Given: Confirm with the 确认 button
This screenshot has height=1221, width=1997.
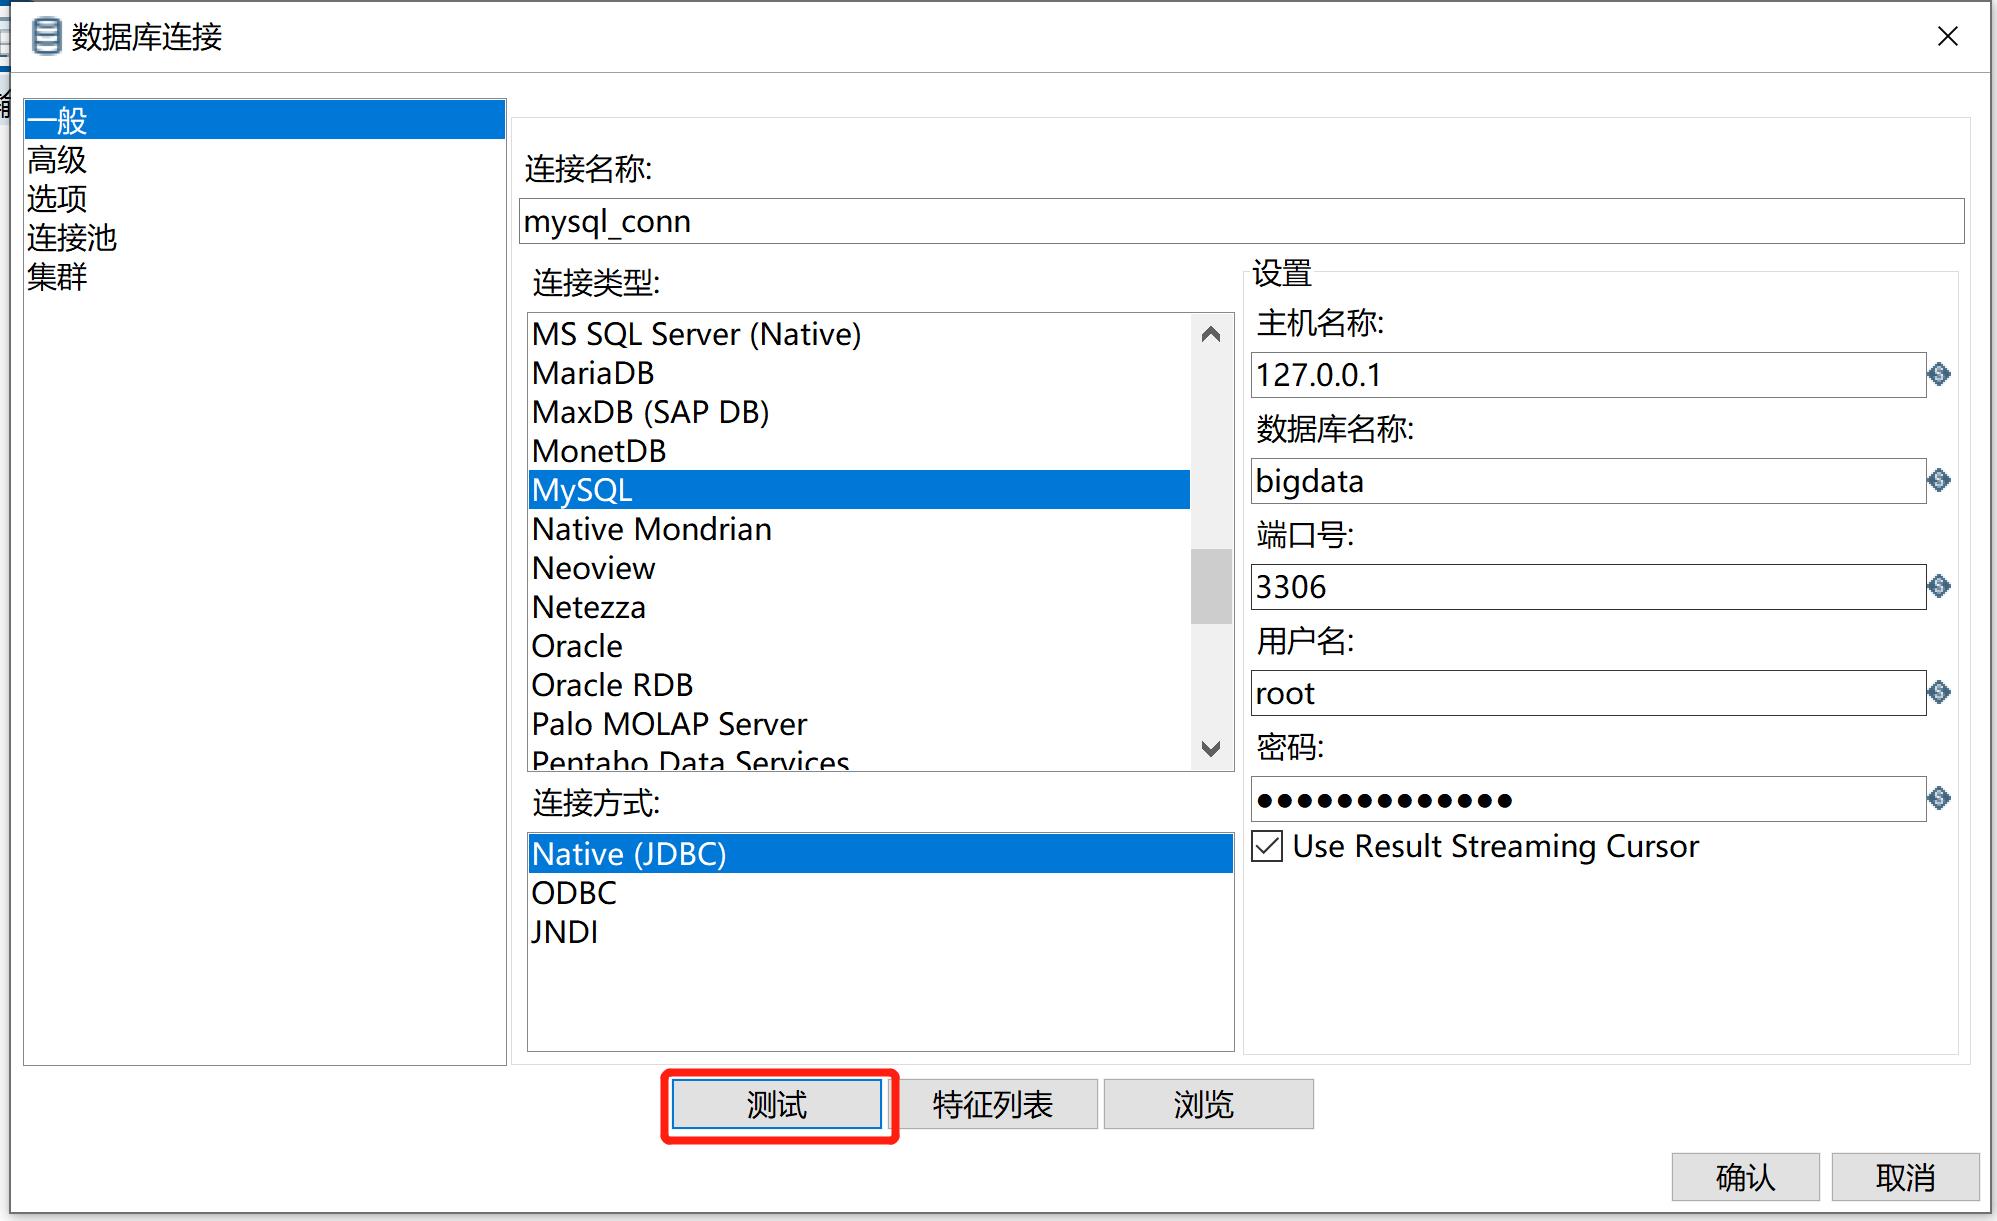Looking at the screenshot, I should (1745, 1177).
